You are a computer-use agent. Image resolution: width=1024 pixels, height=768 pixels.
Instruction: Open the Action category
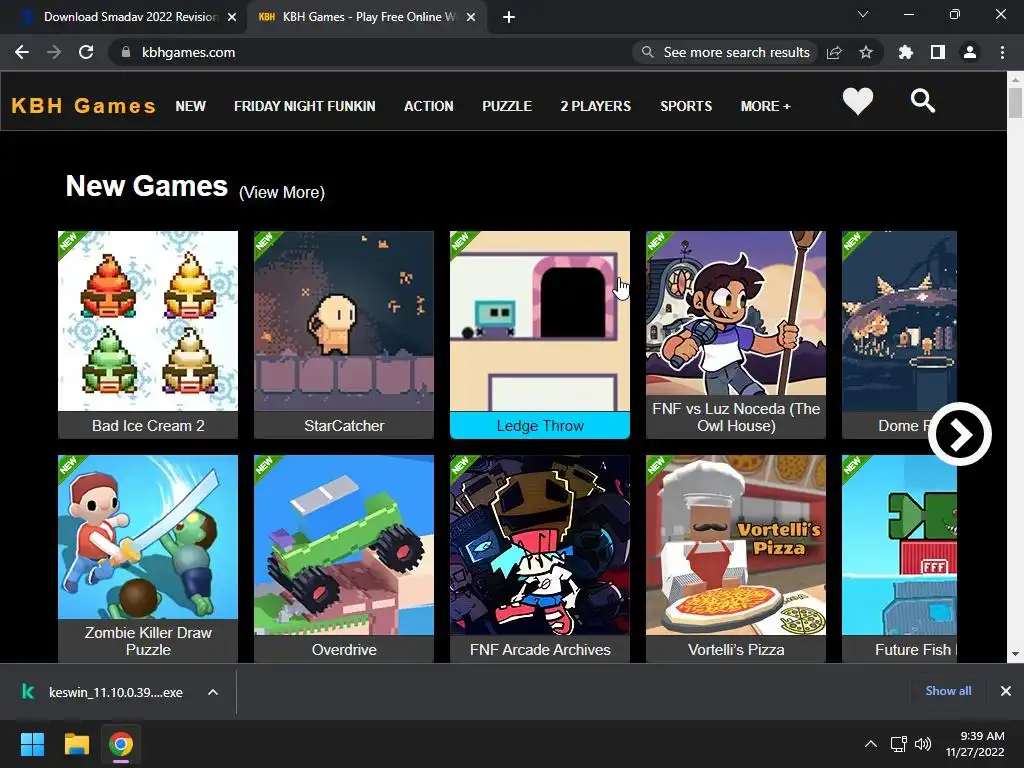[x=428, y=106]
